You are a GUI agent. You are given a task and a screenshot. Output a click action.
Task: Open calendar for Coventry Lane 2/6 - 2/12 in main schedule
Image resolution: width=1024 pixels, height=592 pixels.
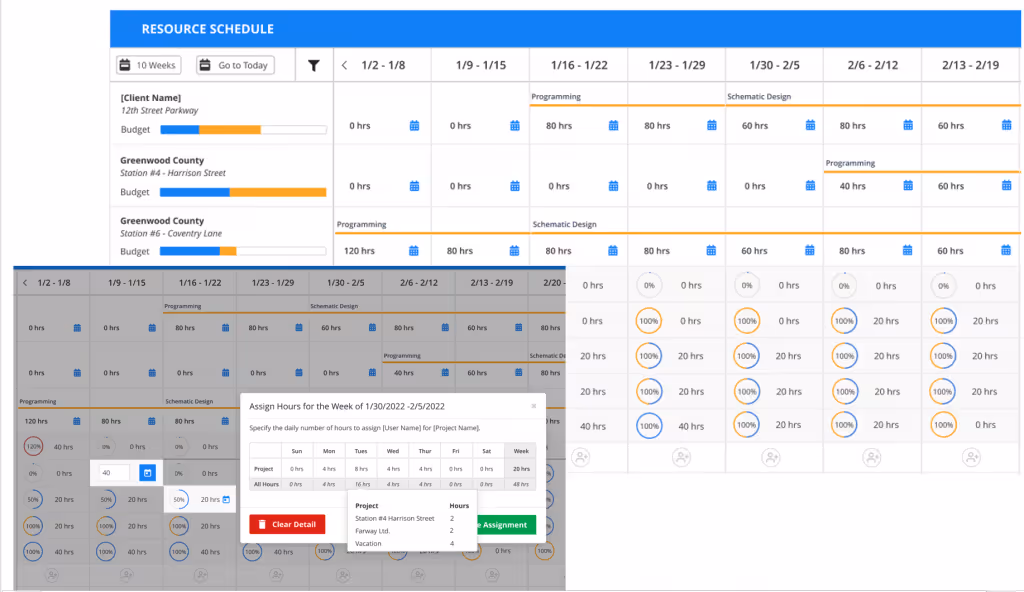coord(907,251)
